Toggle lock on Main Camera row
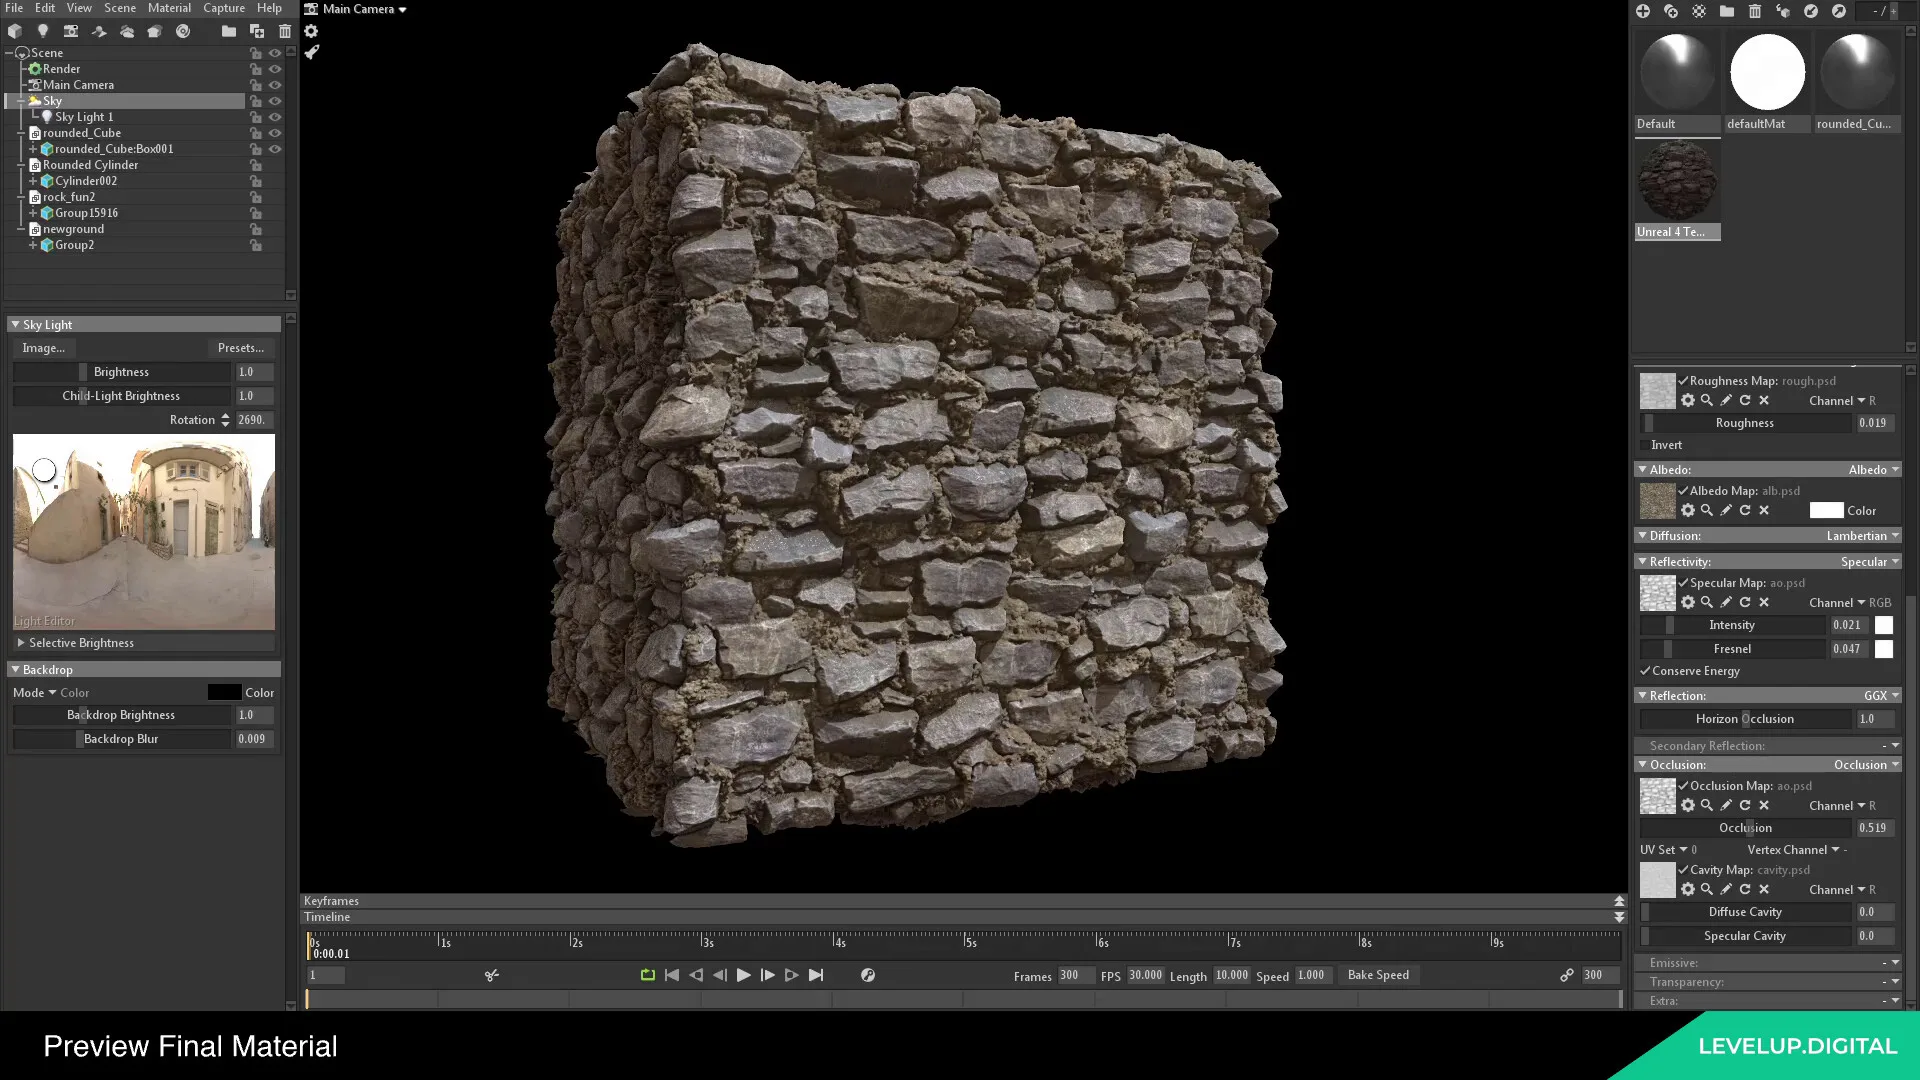The width and height of the screenshot is (1920, 1080). (256, 85)
